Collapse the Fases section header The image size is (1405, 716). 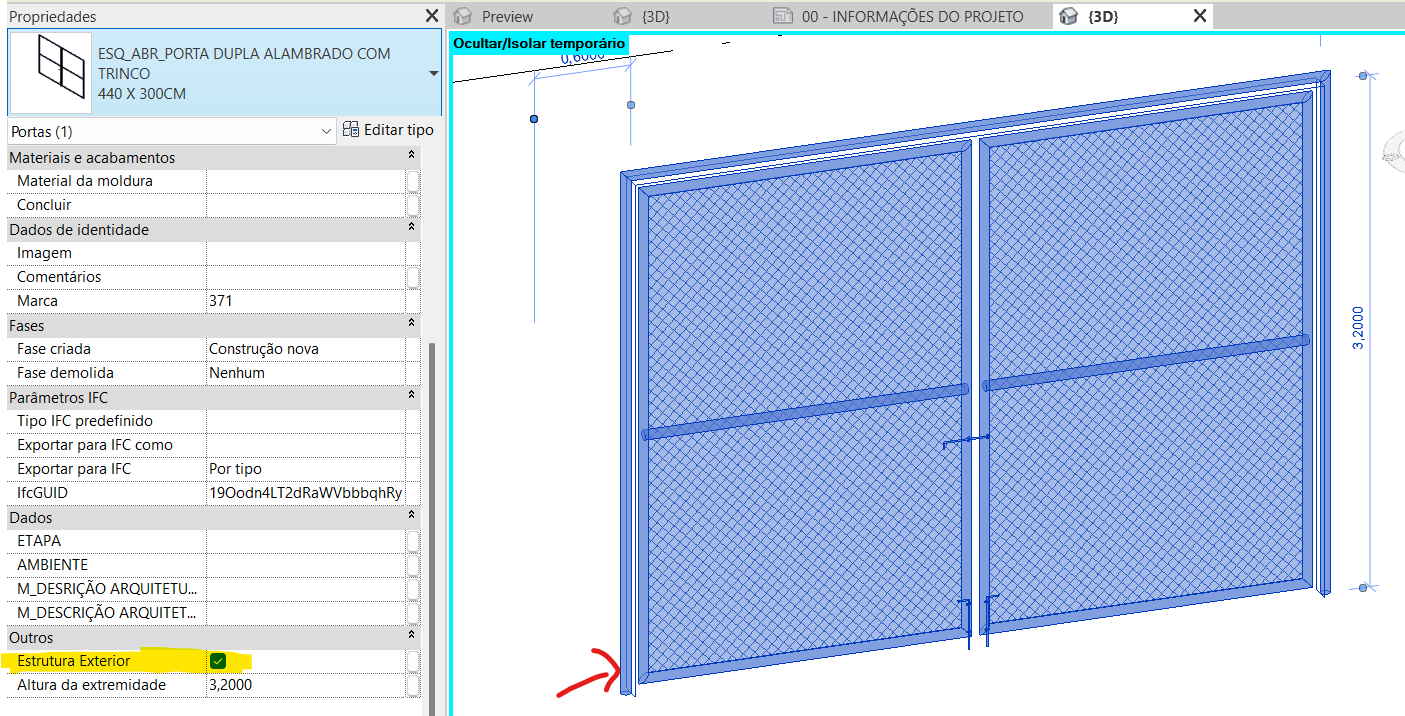click(410, 324)
